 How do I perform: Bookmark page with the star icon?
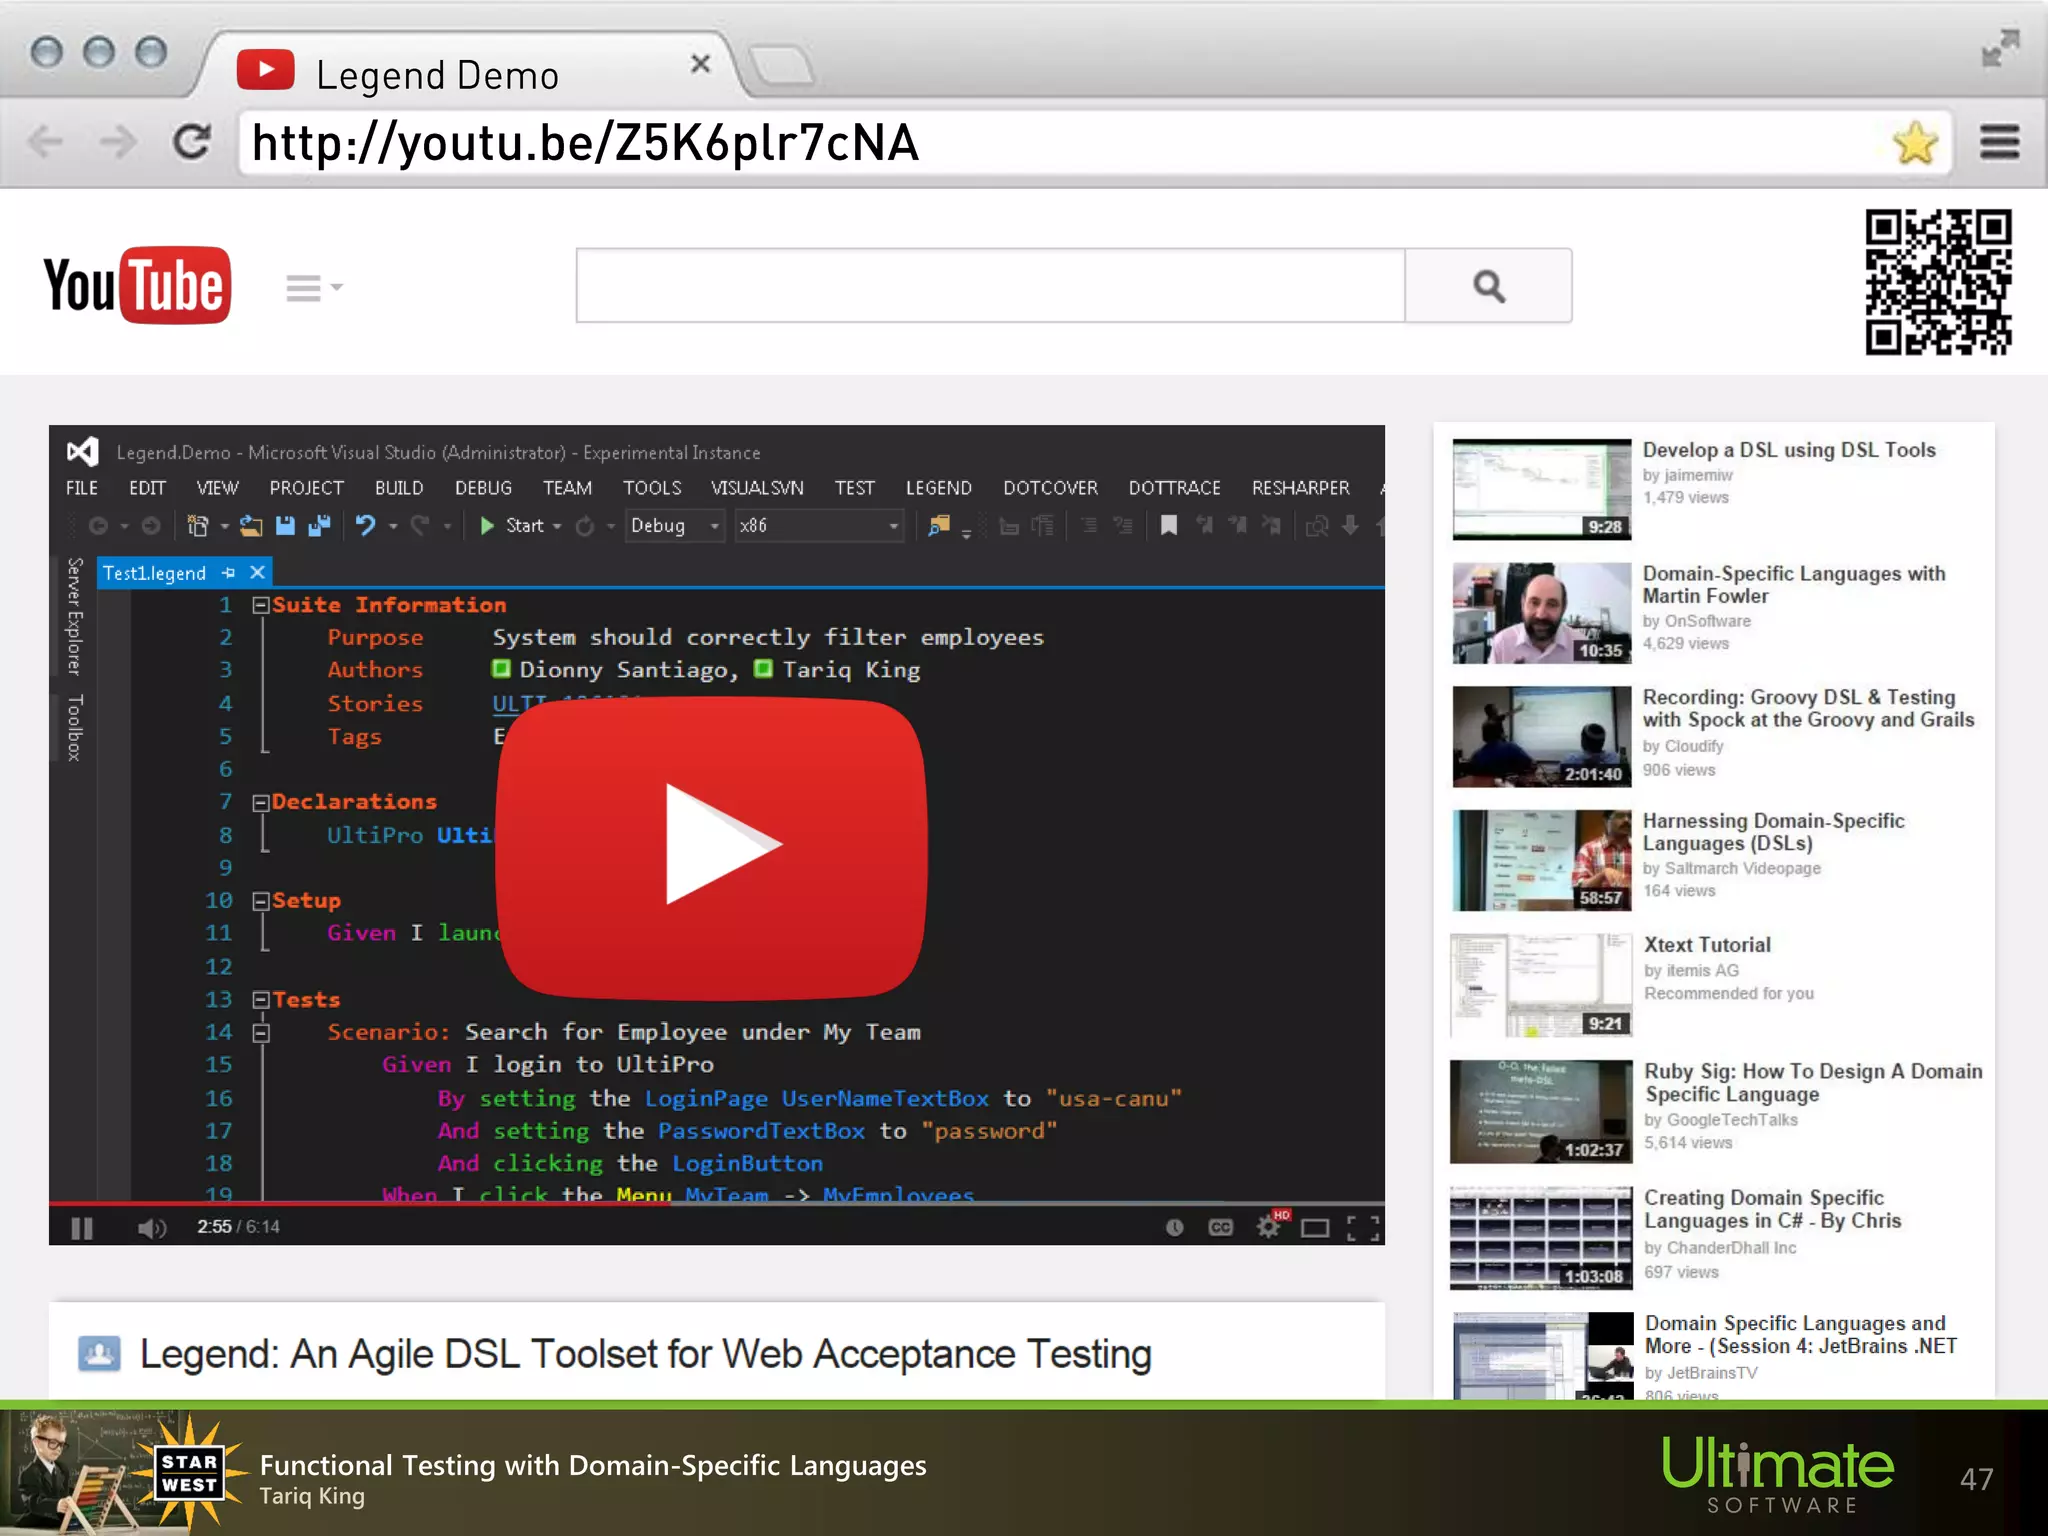1915,142
